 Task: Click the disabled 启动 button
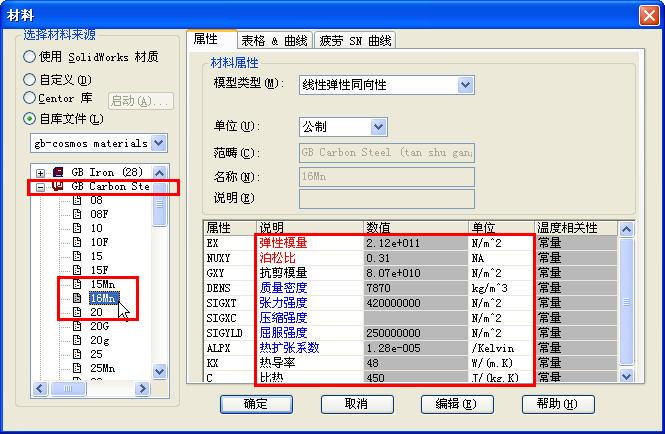[x=141, y=101]
